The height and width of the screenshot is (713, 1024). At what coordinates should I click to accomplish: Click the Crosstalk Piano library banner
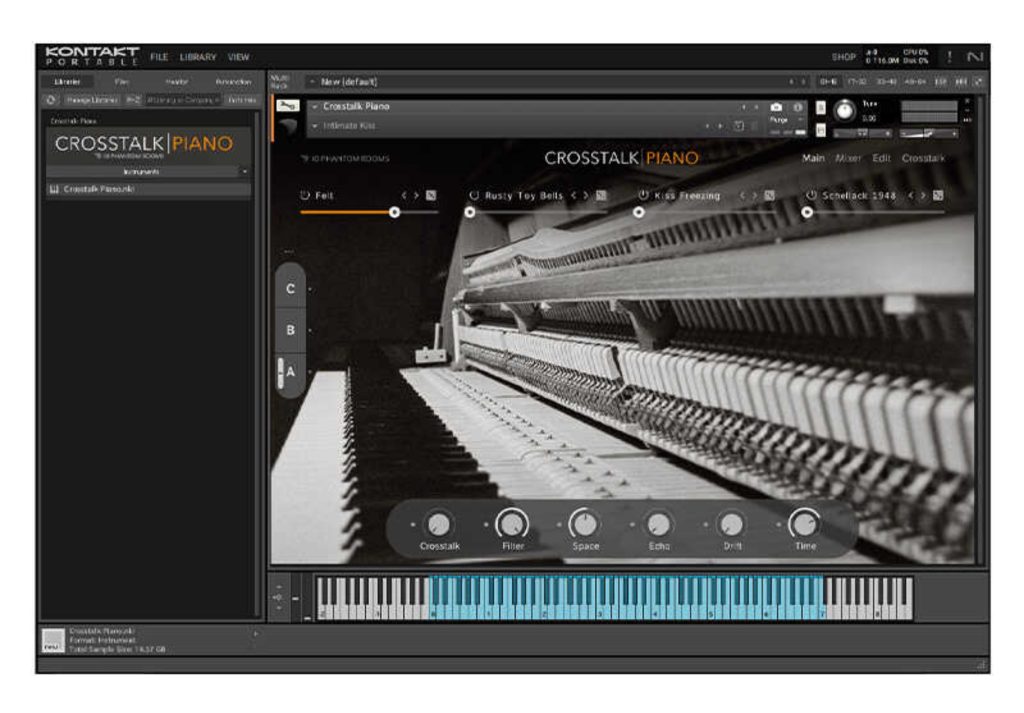(x=148, y=145)
